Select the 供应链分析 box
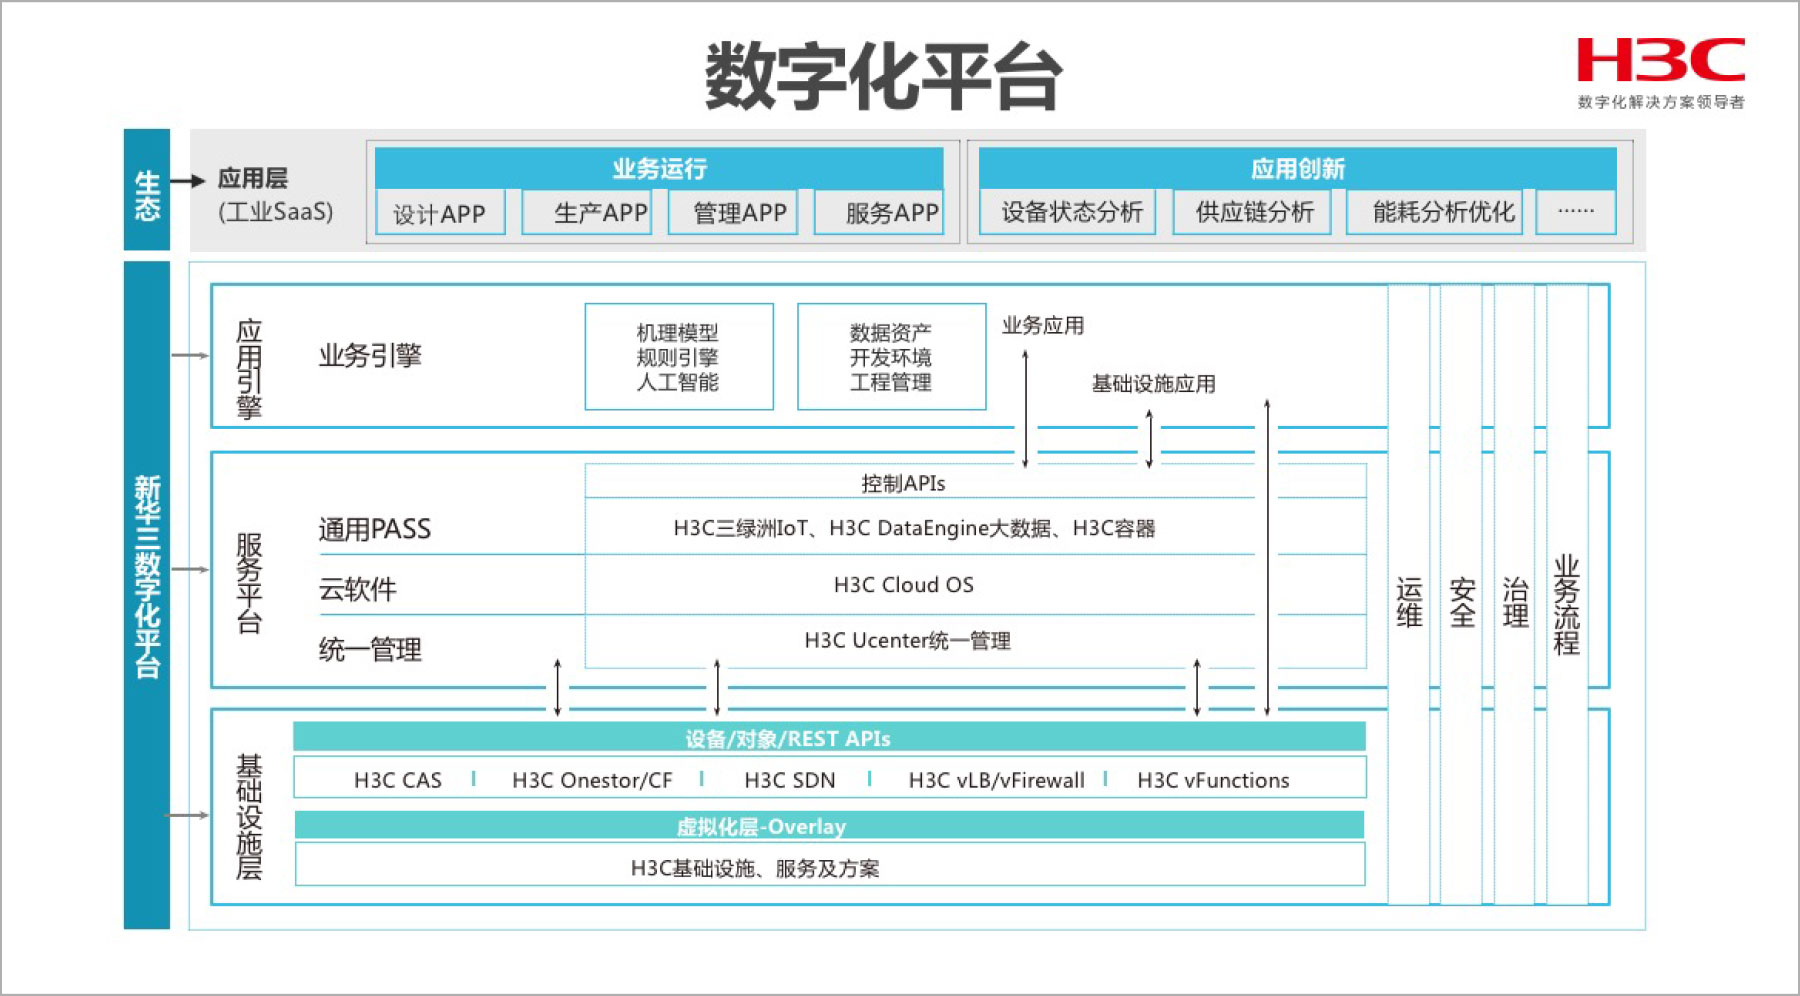The height and width of the screenshot is (996, 1800). (x=1252, y=212)
